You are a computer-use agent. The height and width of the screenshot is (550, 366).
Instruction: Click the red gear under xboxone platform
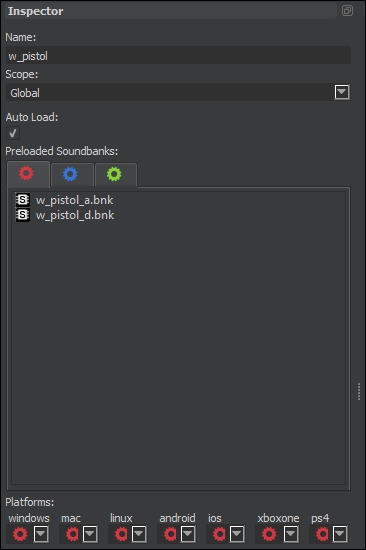269,534
